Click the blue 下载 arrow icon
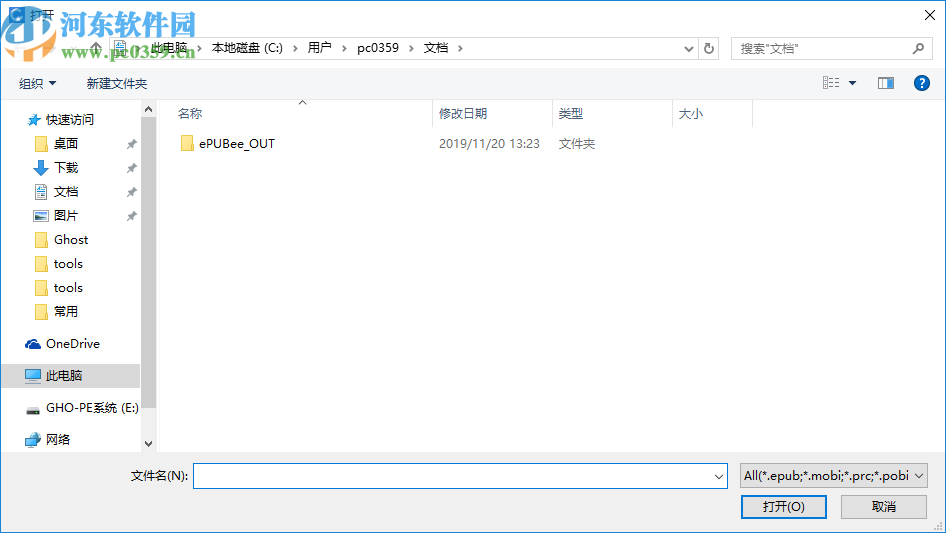The height and width of the screenshot is (533, 946). (x=40, y=168)
